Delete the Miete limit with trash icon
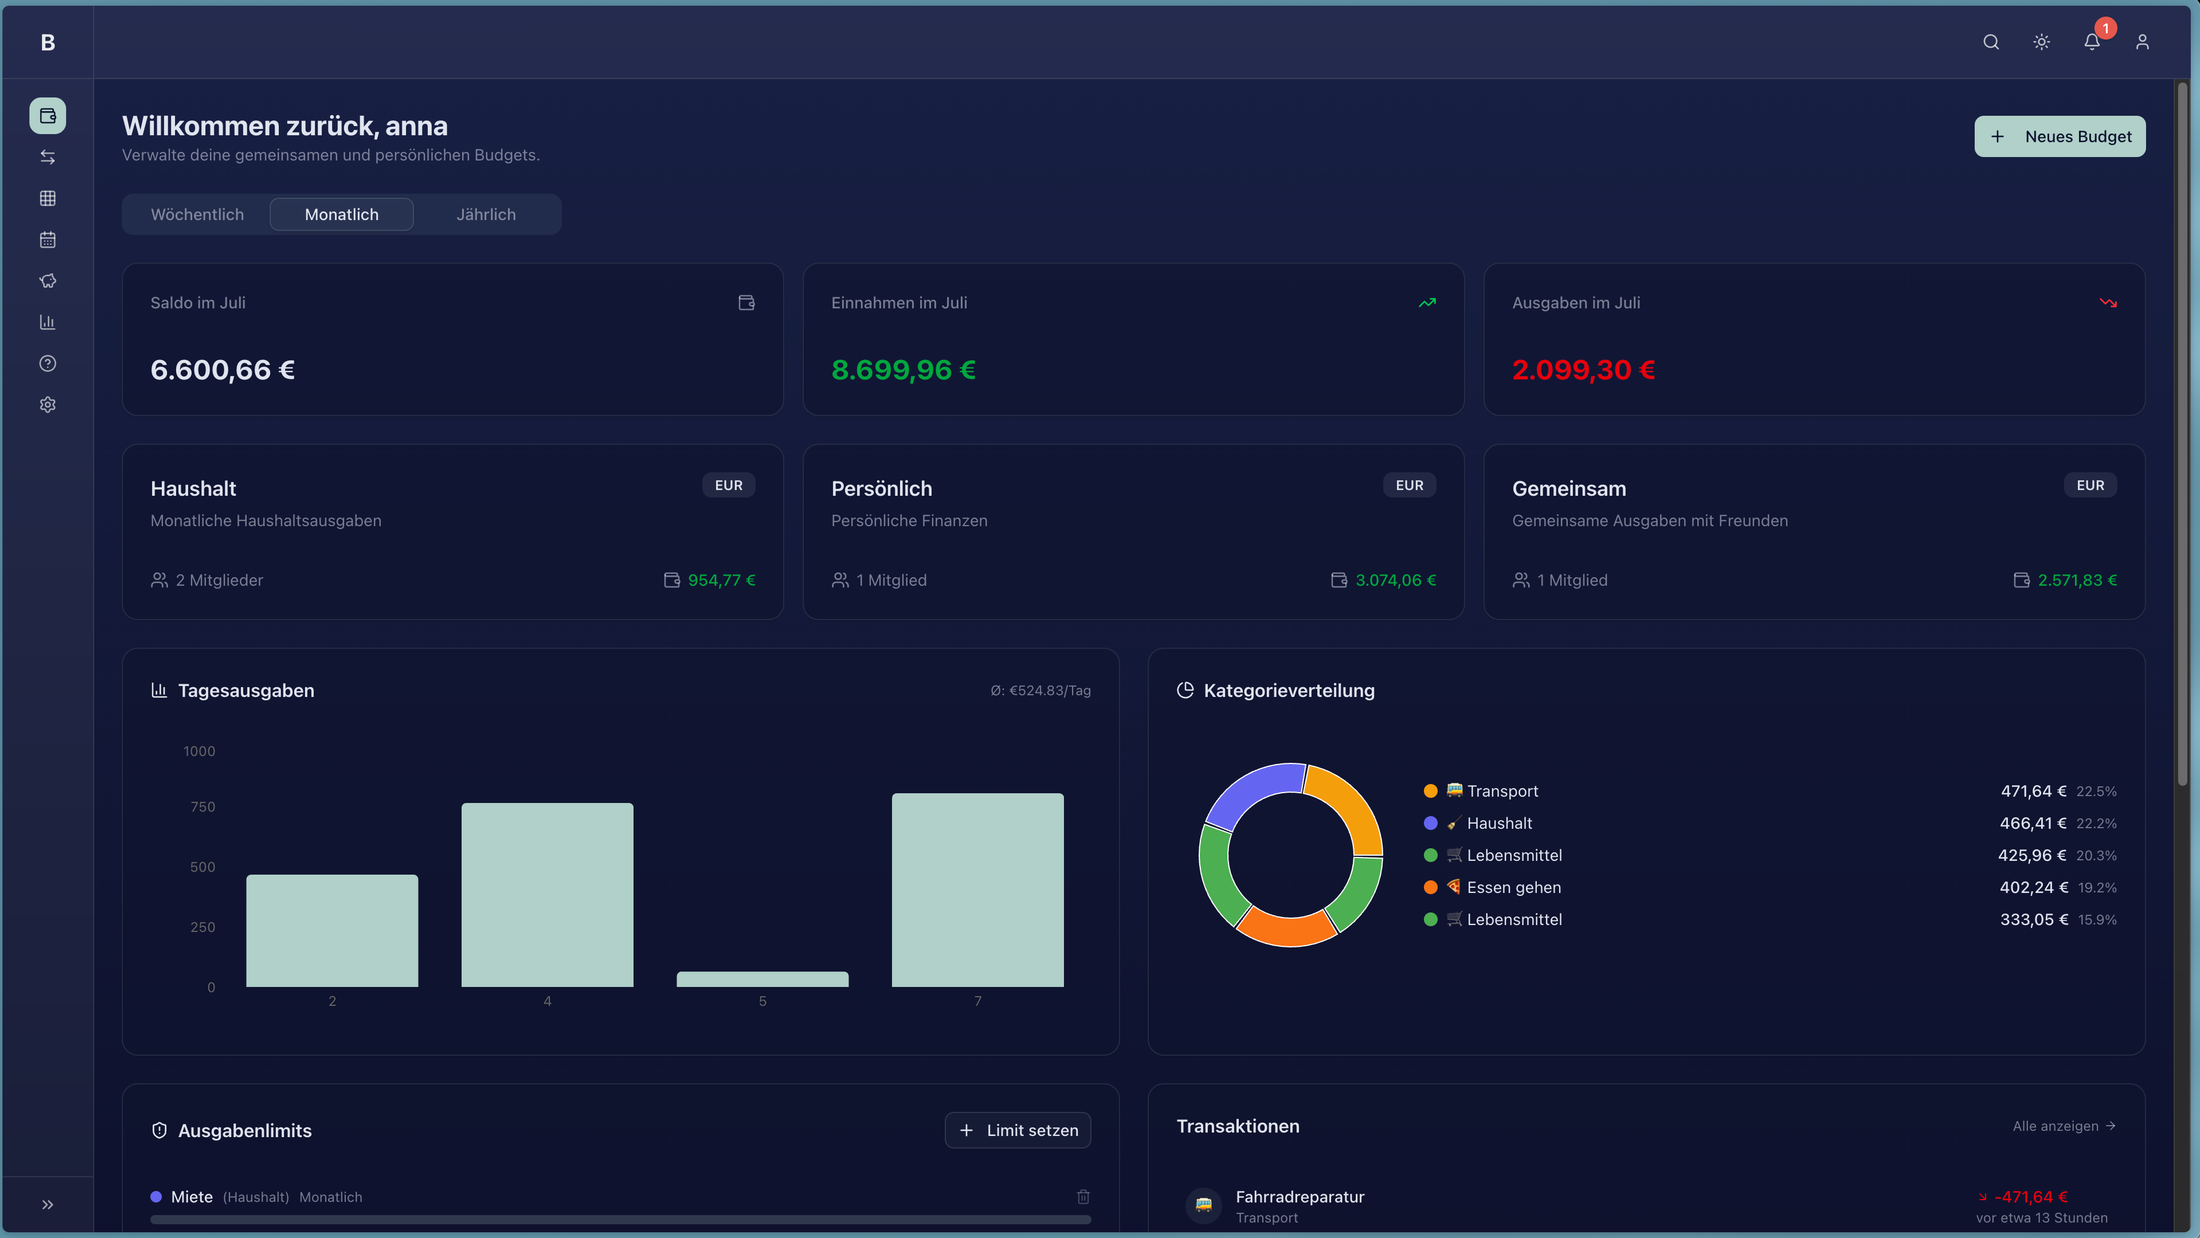This screenshot has width=2200, height=1238. pos(1083,1197)
